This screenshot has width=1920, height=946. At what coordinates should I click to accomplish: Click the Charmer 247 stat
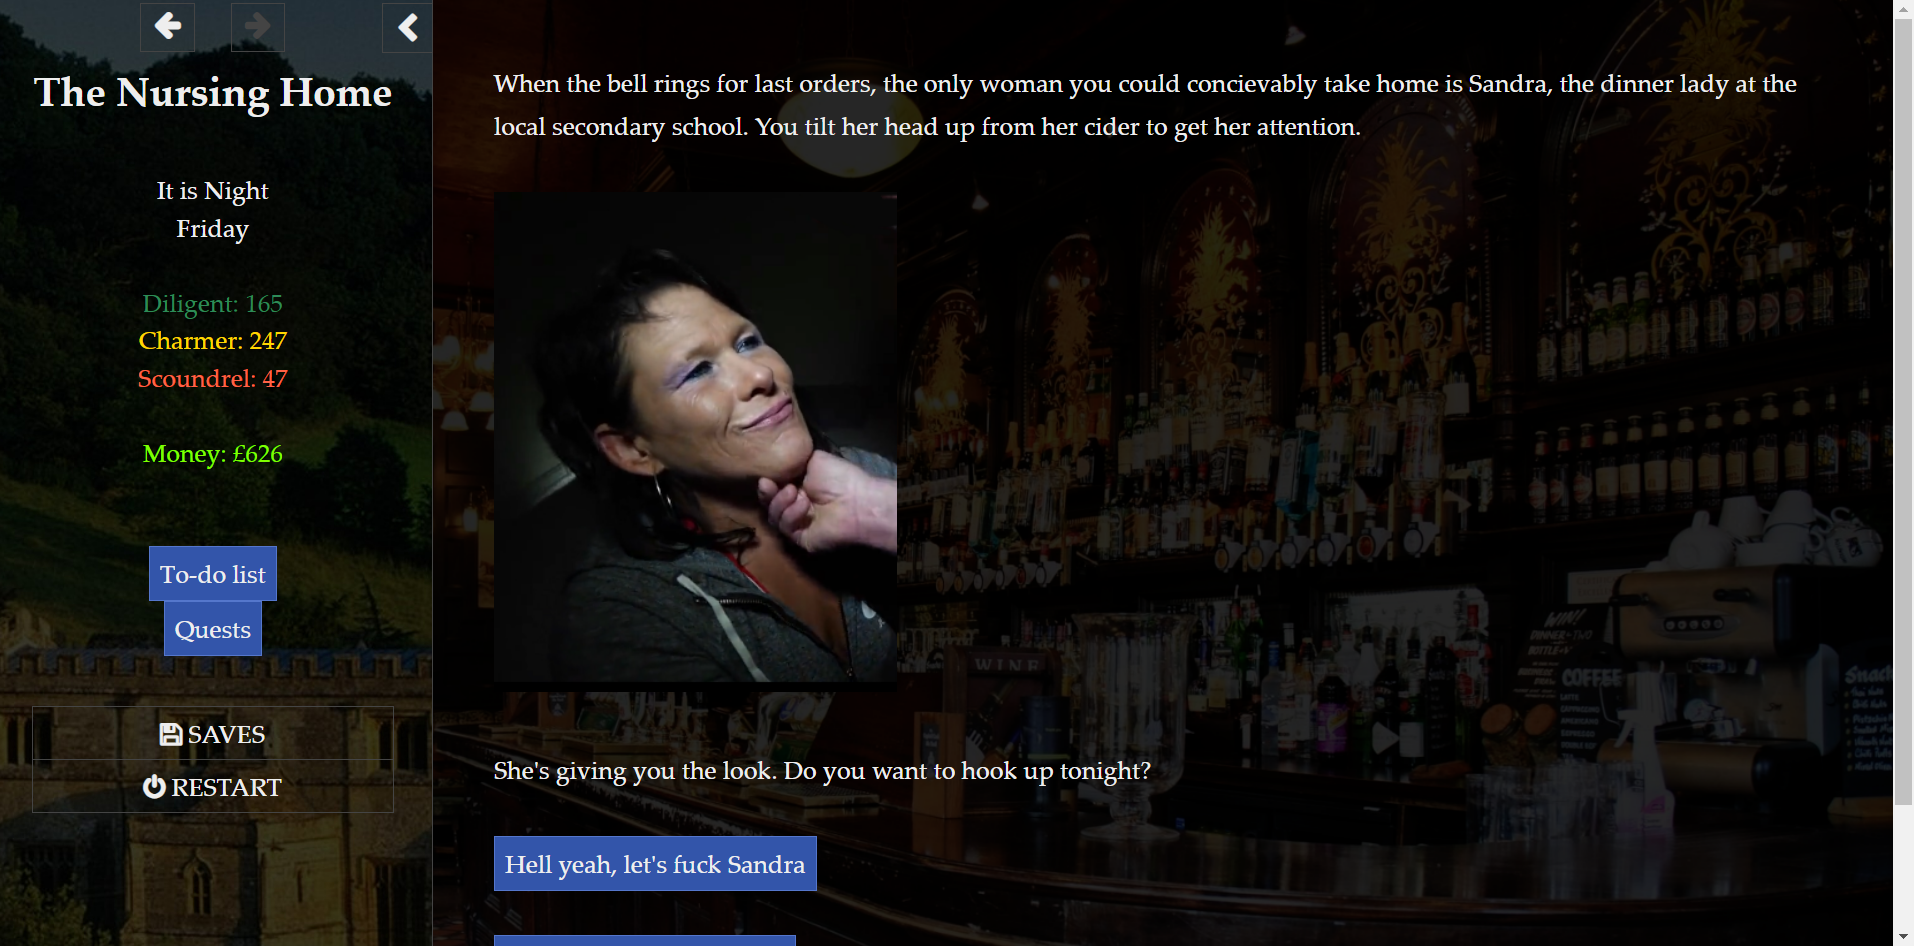(213, 341)
